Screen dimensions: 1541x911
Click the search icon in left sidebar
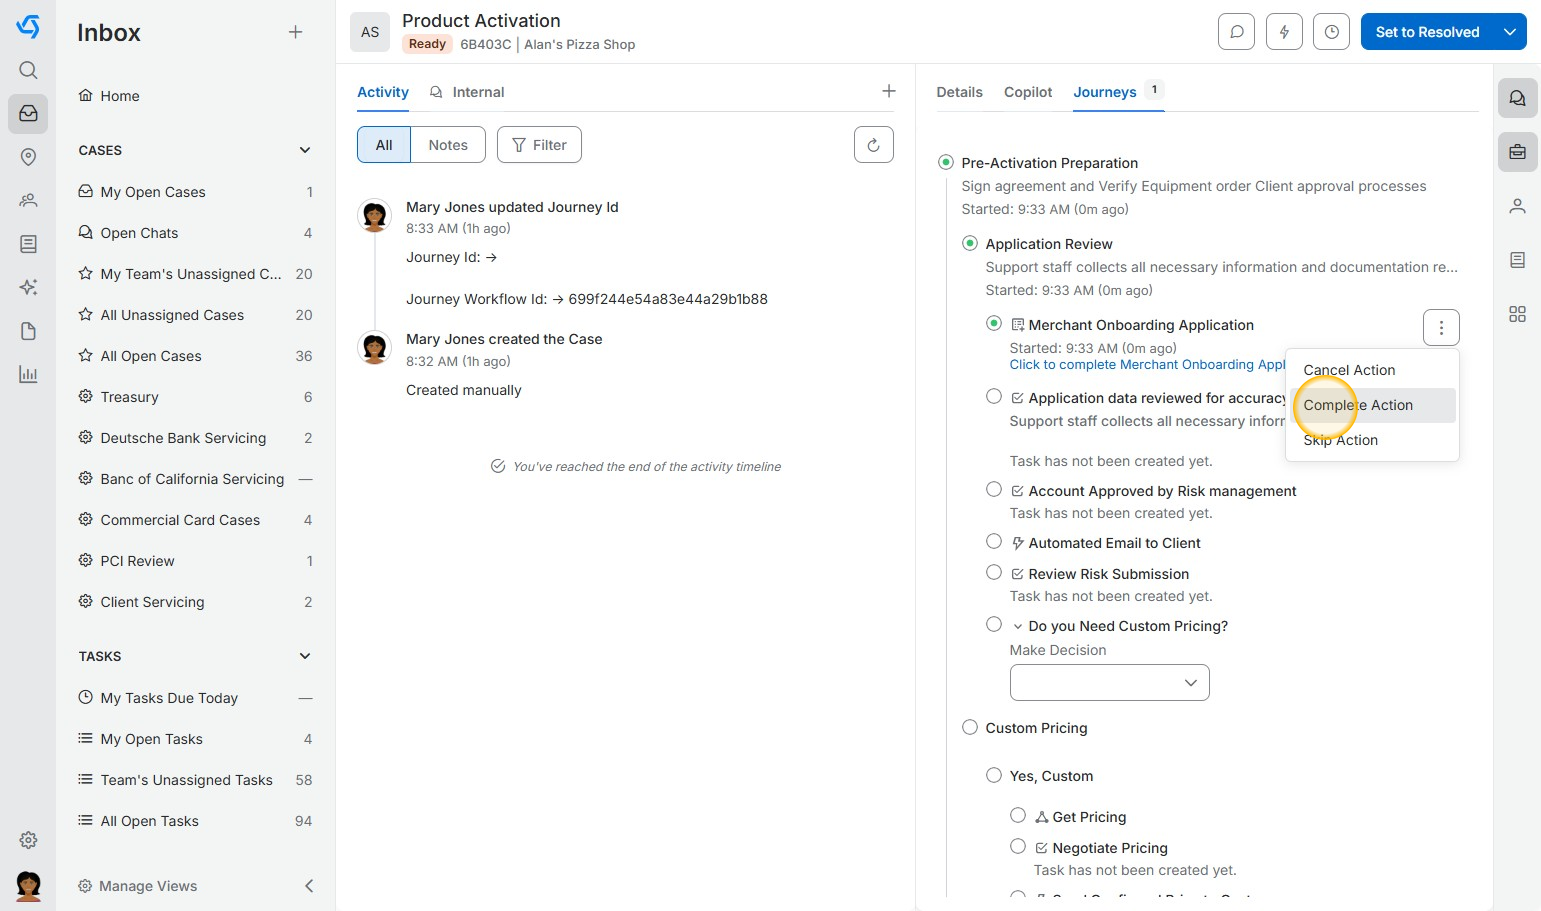click(28, 70)
